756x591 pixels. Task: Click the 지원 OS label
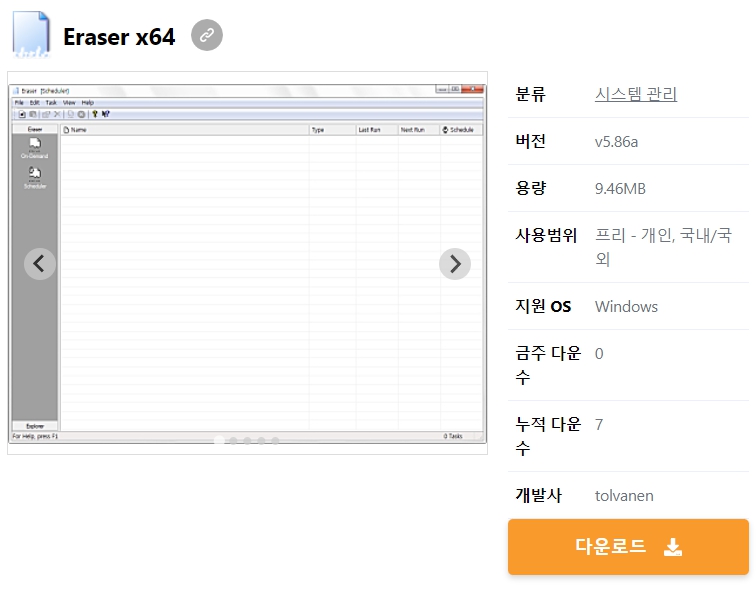tap(543, 306)
